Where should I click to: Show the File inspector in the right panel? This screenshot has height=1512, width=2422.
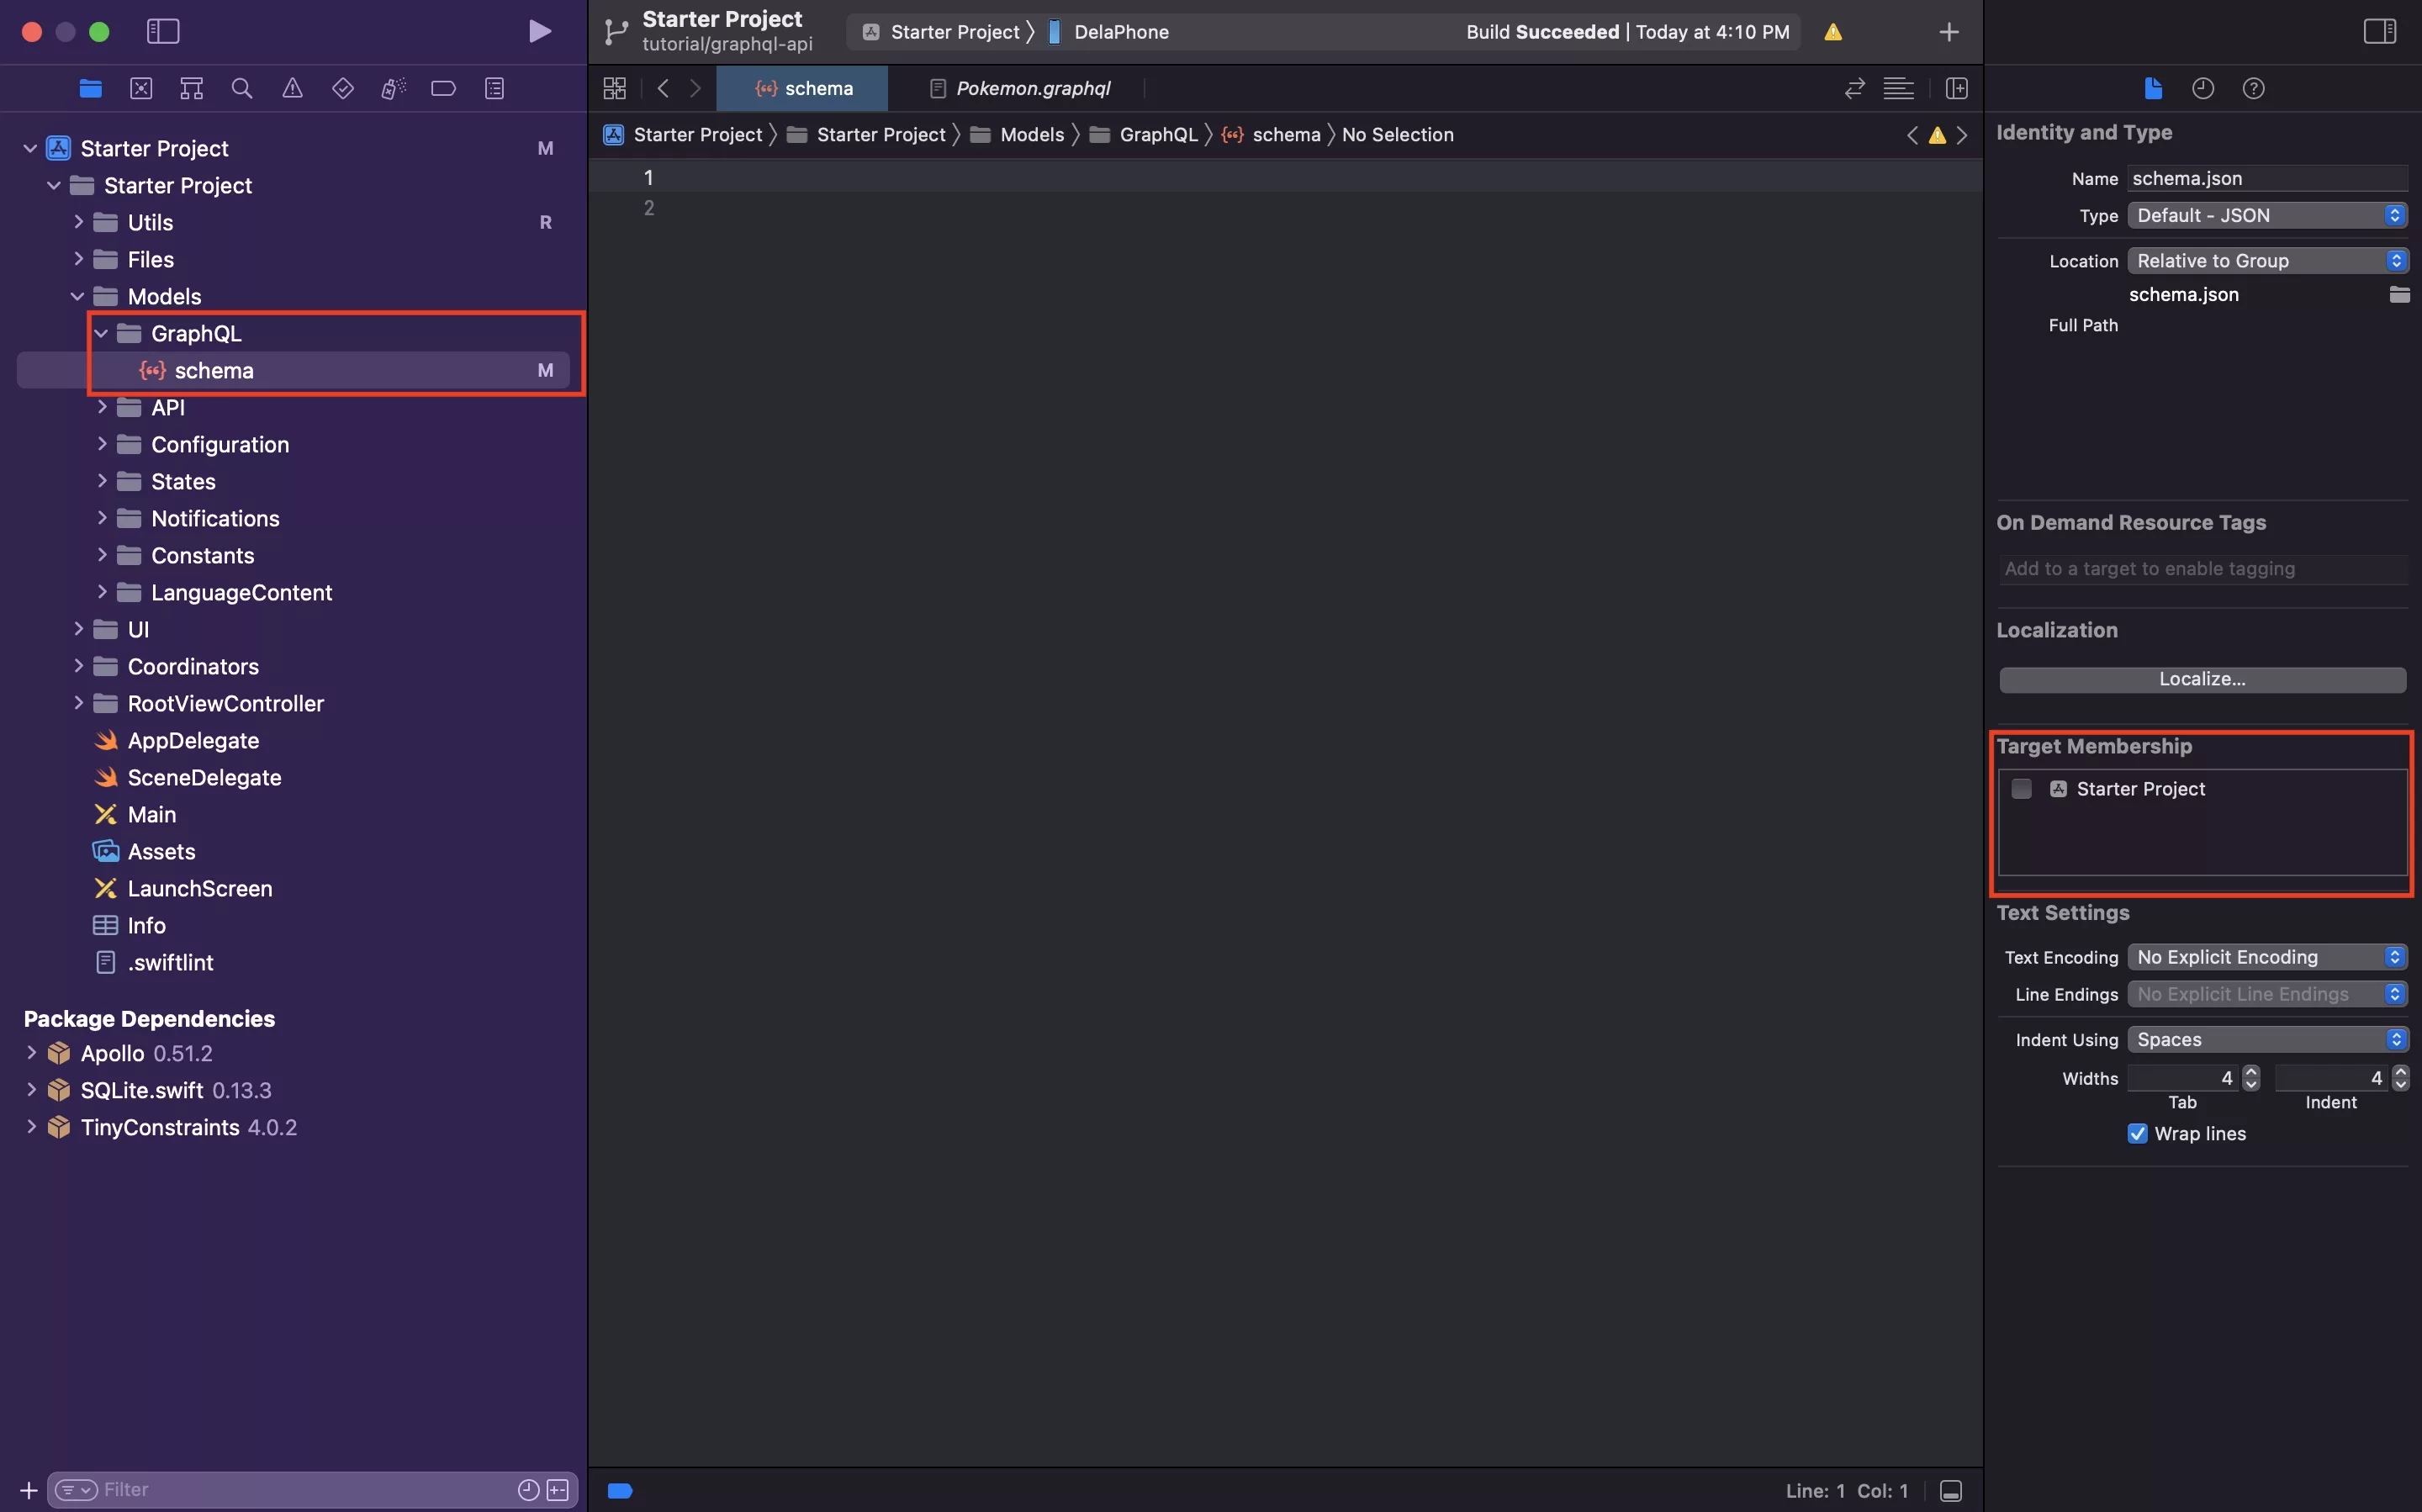pyautogui.click(x=2152, y=88)
